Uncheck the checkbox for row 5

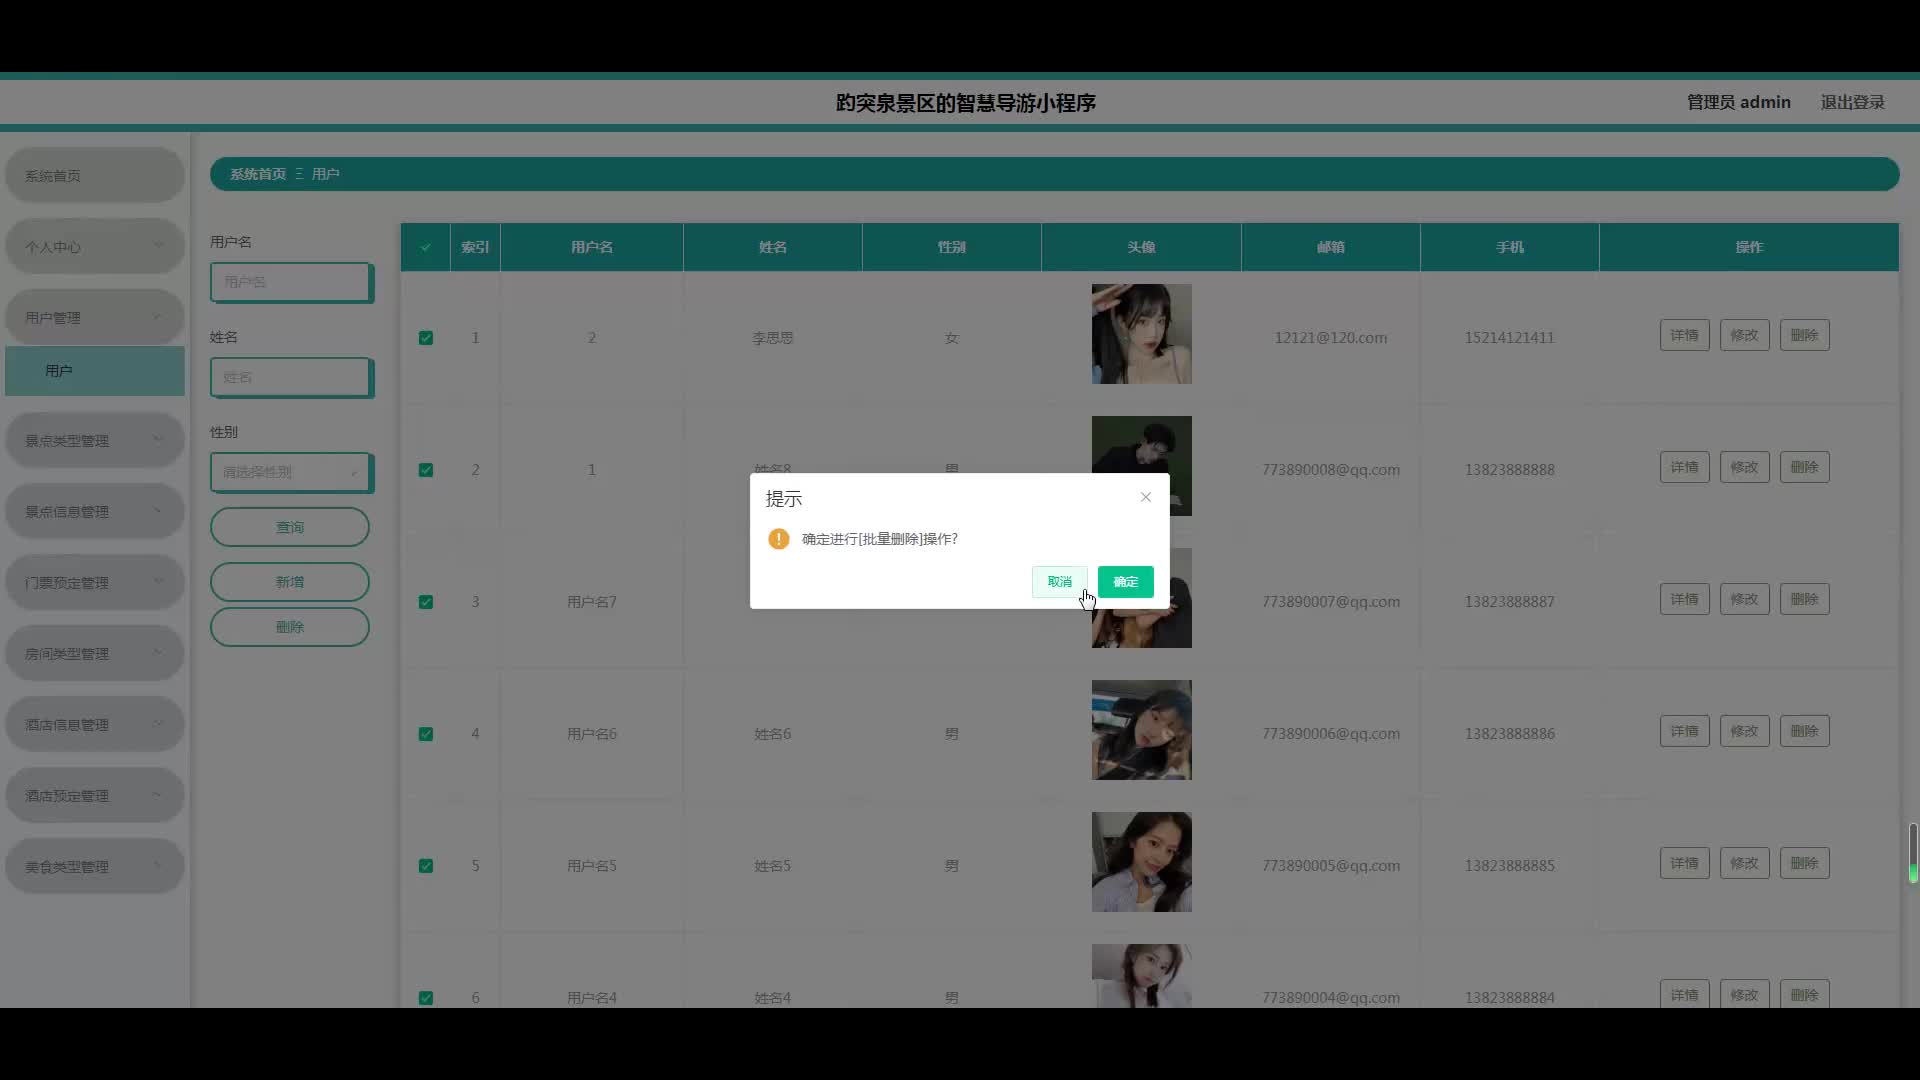point(426,866)
